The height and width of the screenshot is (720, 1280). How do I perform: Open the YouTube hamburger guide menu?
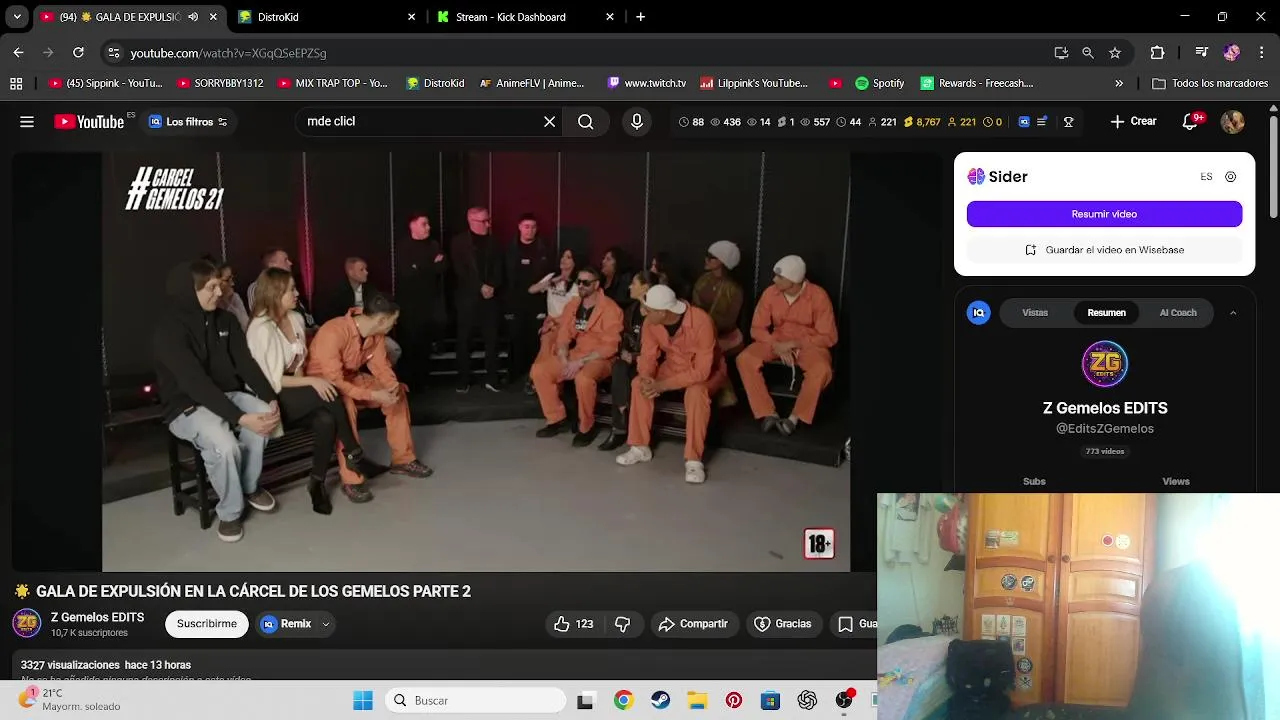point(27,122)
